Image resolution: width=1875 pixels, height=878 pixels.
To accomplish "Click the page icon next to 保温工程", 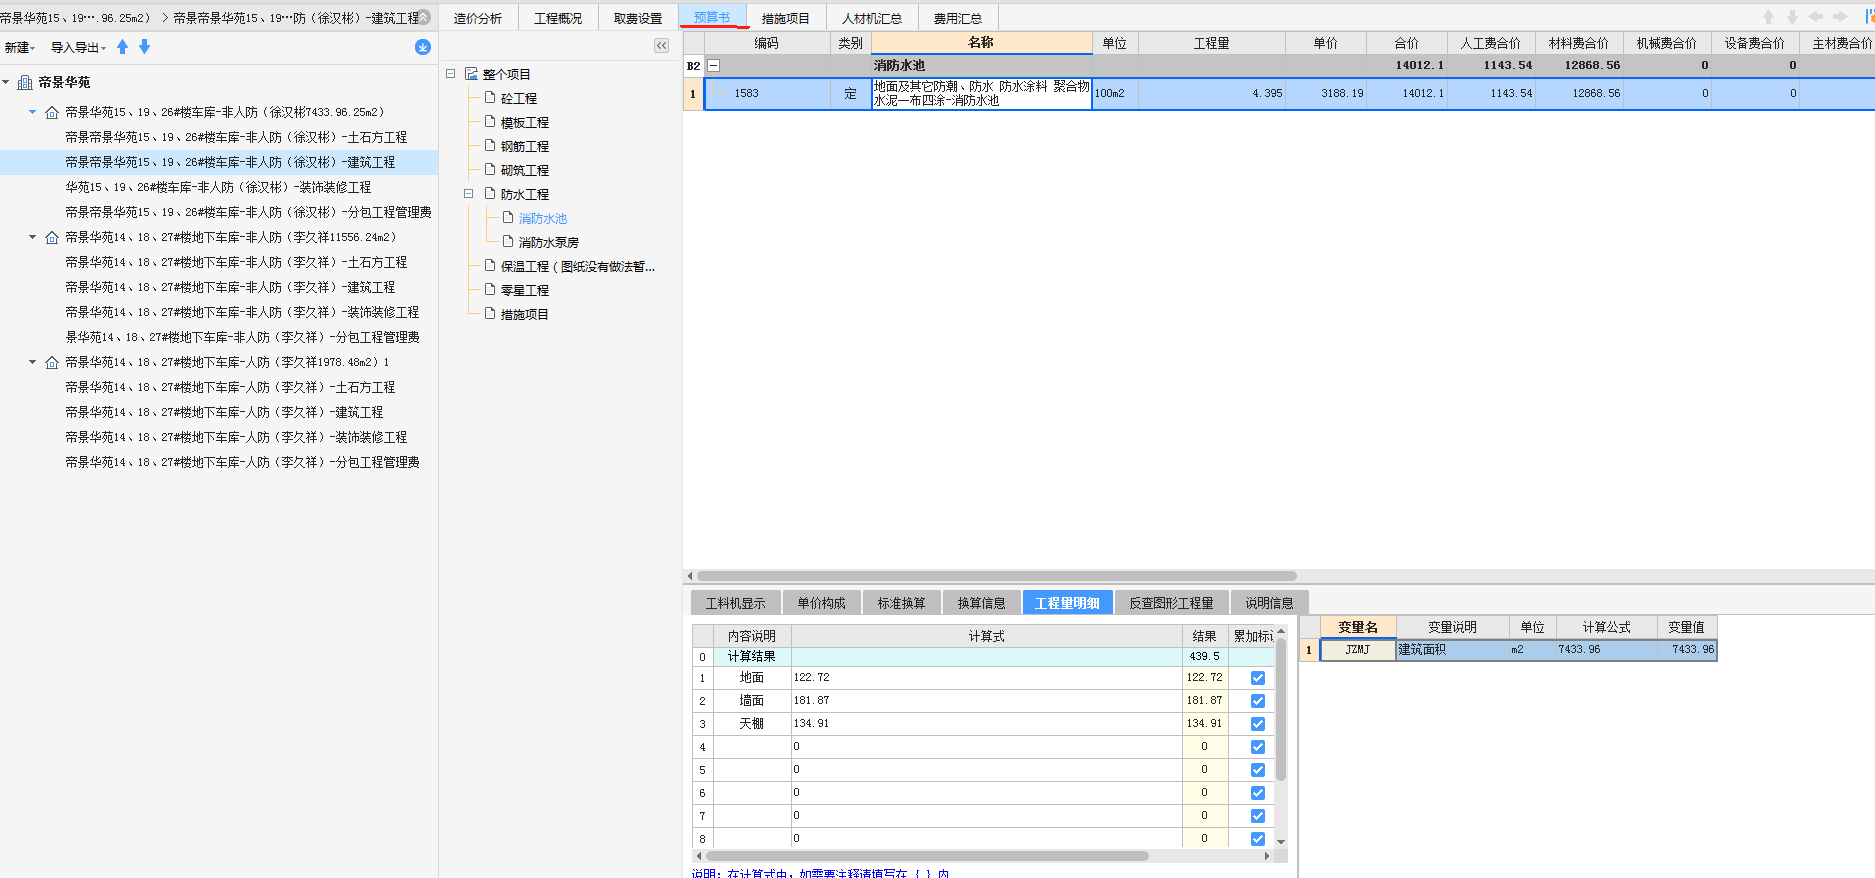I will coord(490,266).
